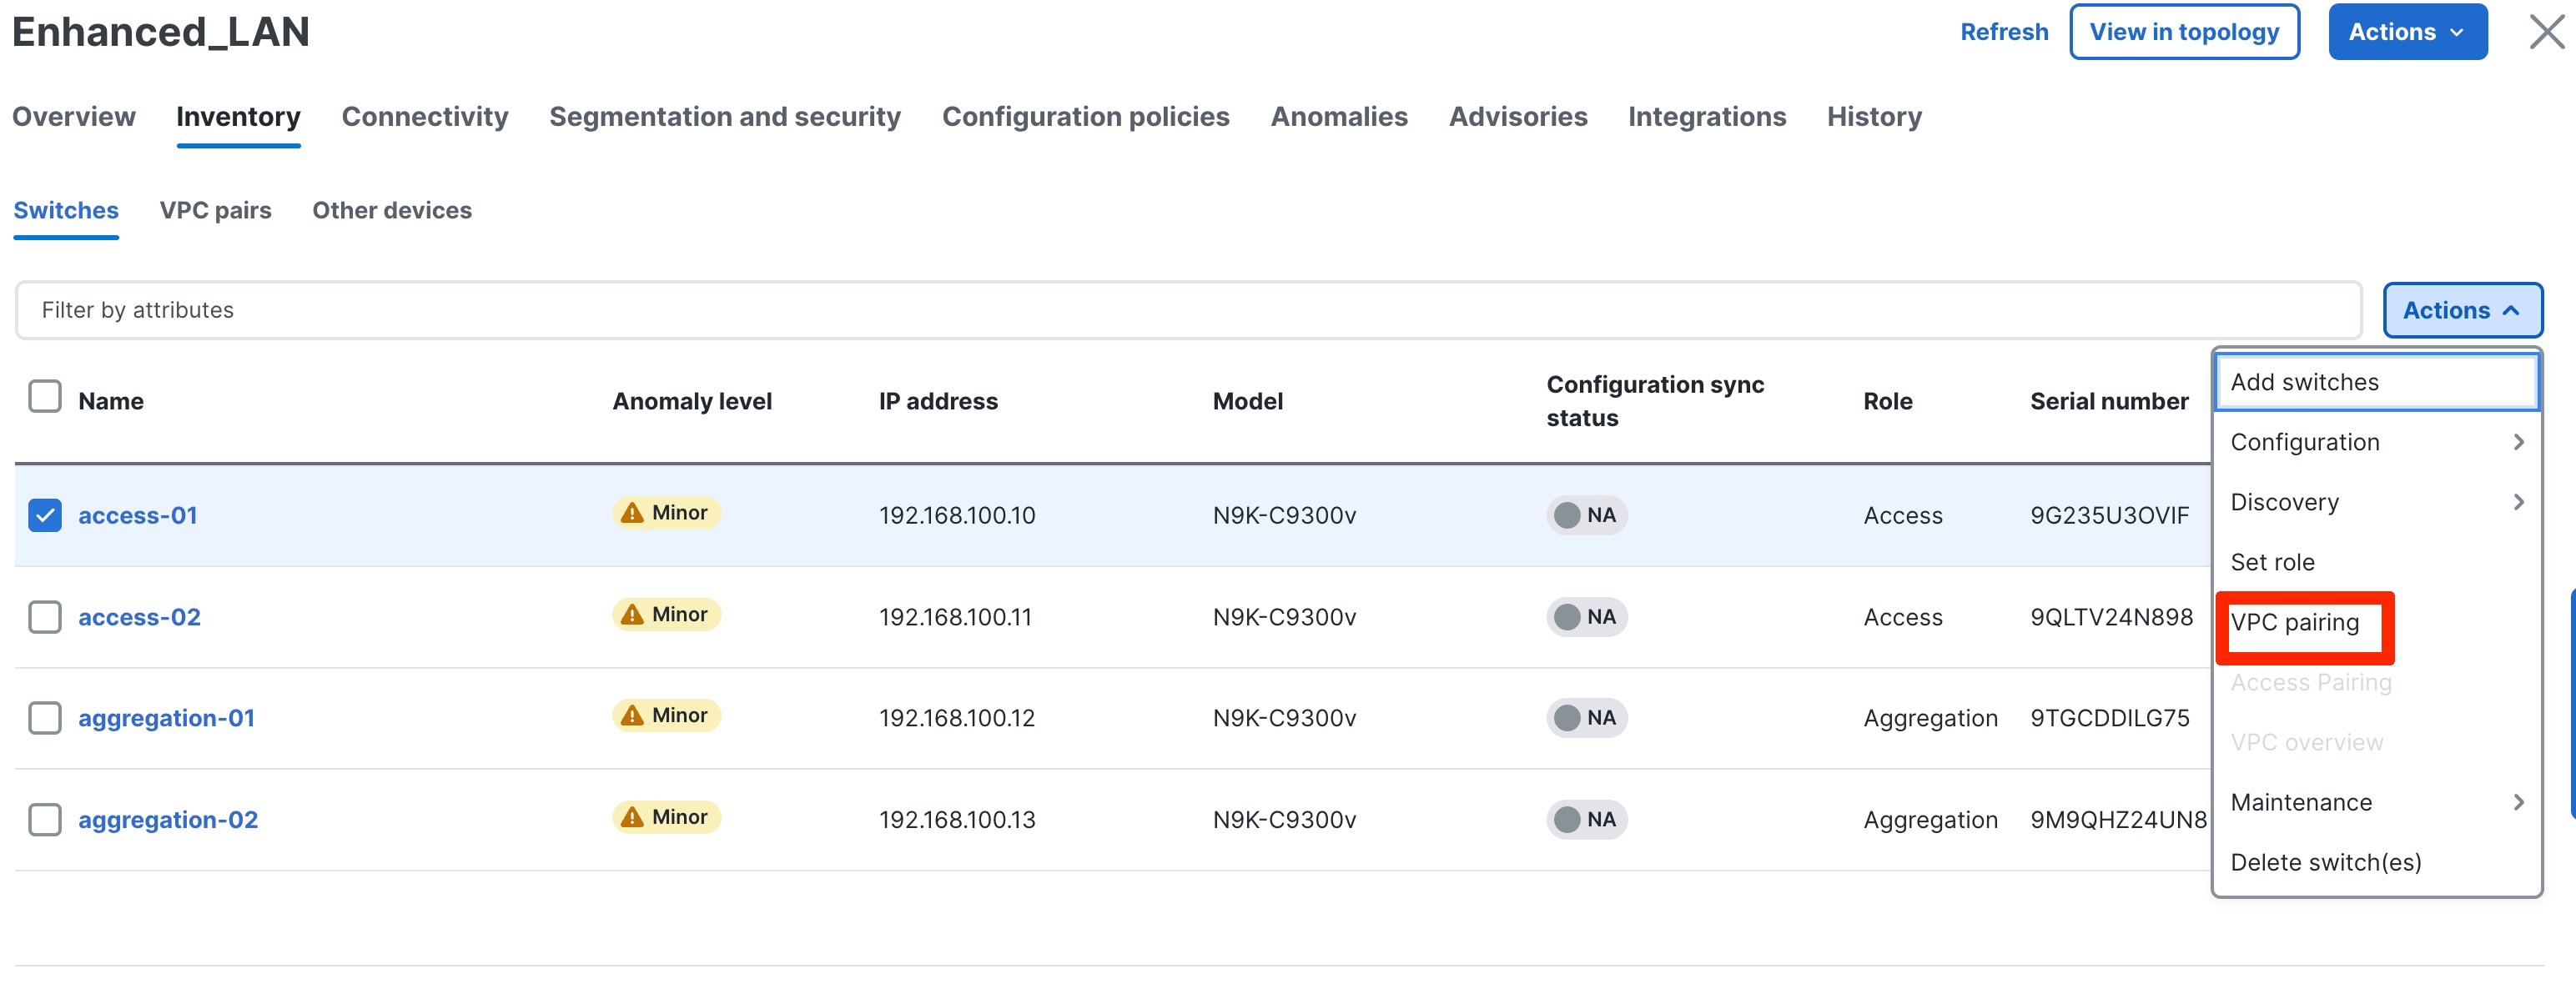Select the header select-all checkbox
2576x1004 pixels.
pyautogui.click(x=45, y=396)
